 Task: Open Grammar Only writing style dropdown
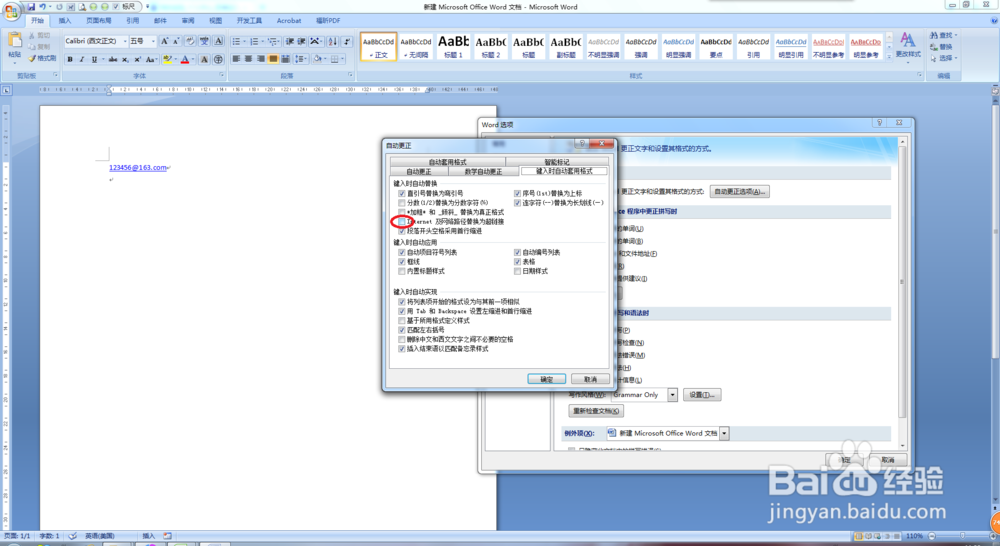click(x=672, y=395)
